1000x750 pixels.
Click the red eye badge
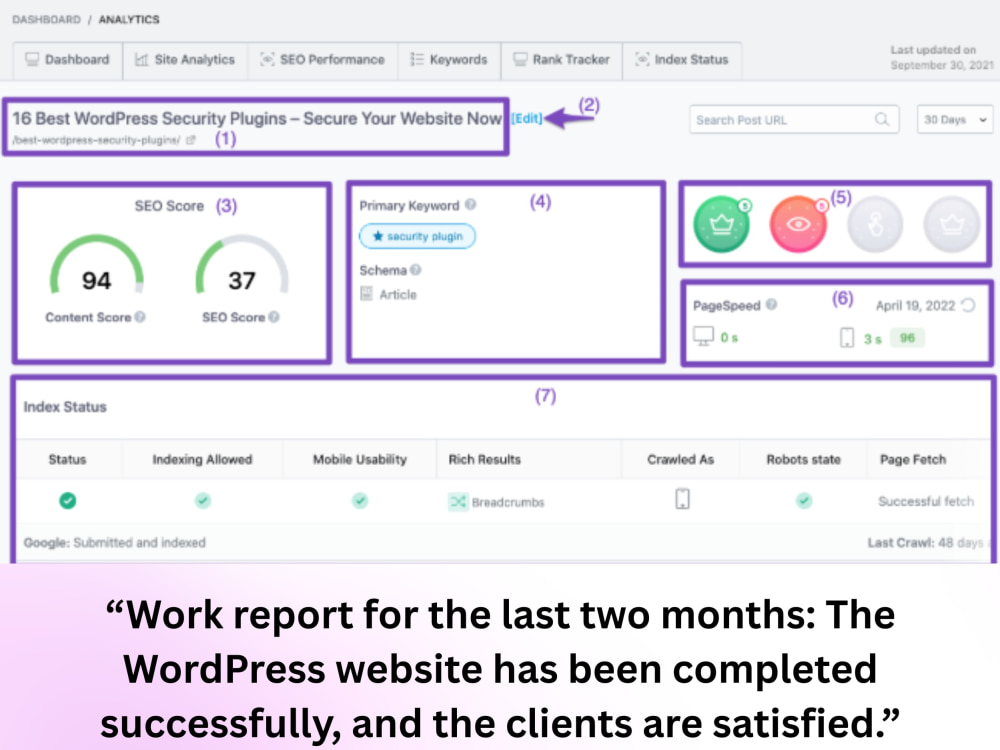[x=798, y=224]
